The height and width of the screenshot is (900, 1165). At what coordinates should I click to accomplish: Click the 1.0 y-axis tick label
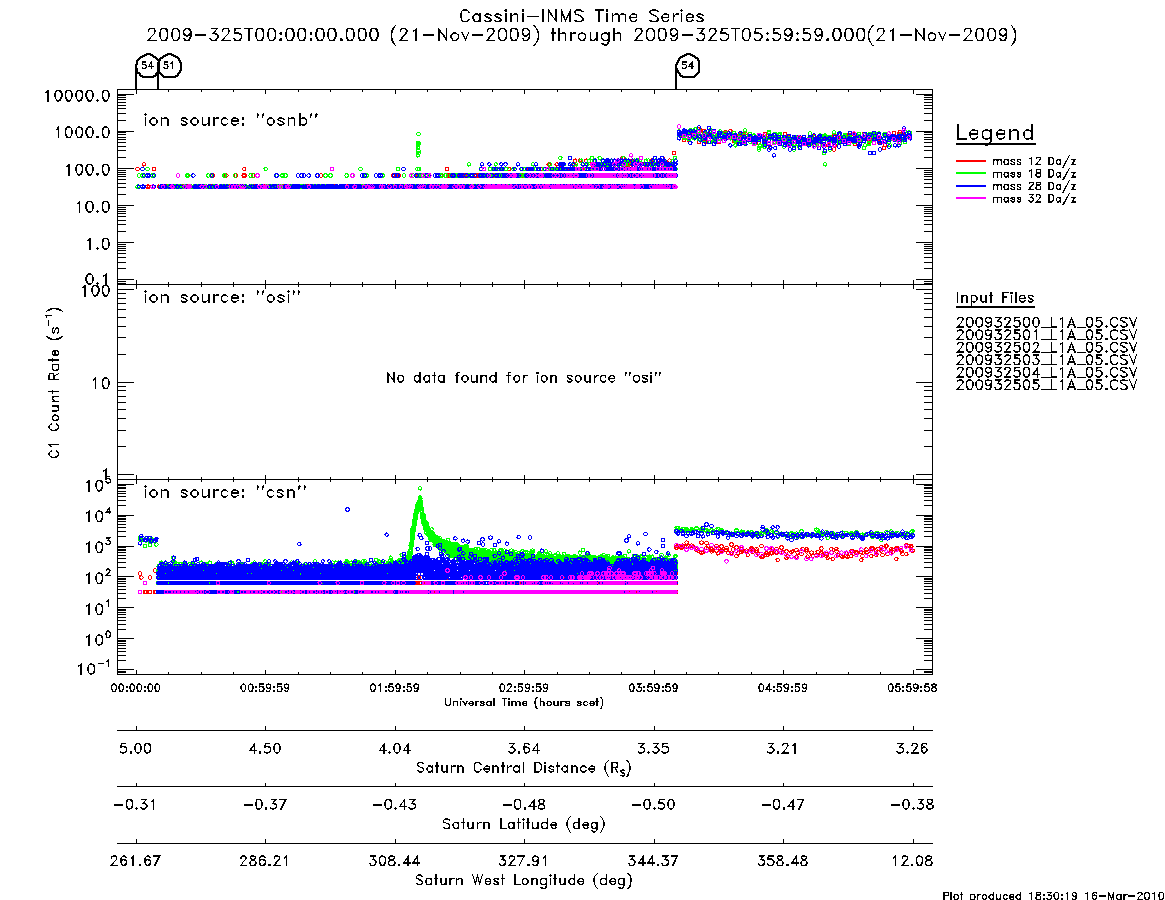pyautogui.click(x=96, y=245)
